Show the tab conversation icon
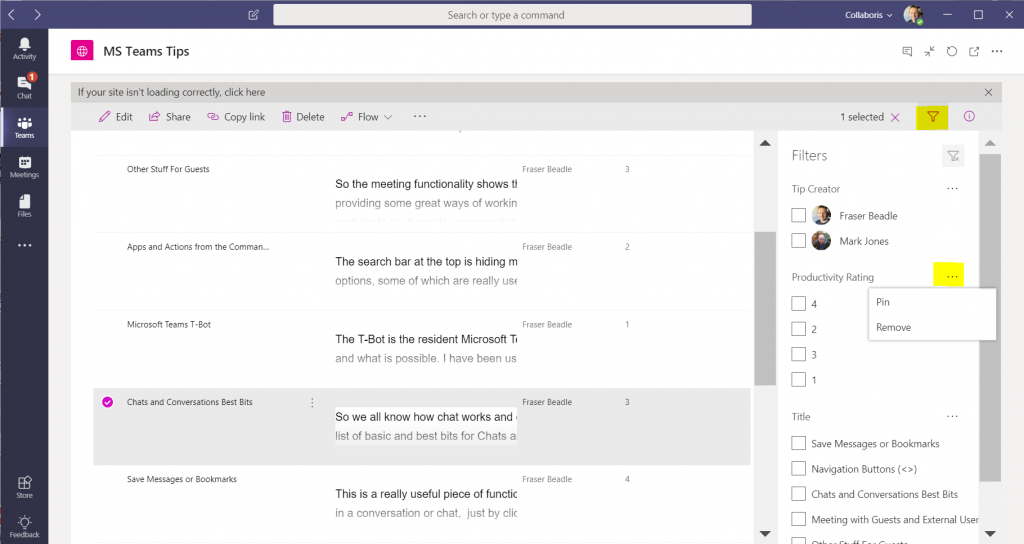 pos(907,51)
